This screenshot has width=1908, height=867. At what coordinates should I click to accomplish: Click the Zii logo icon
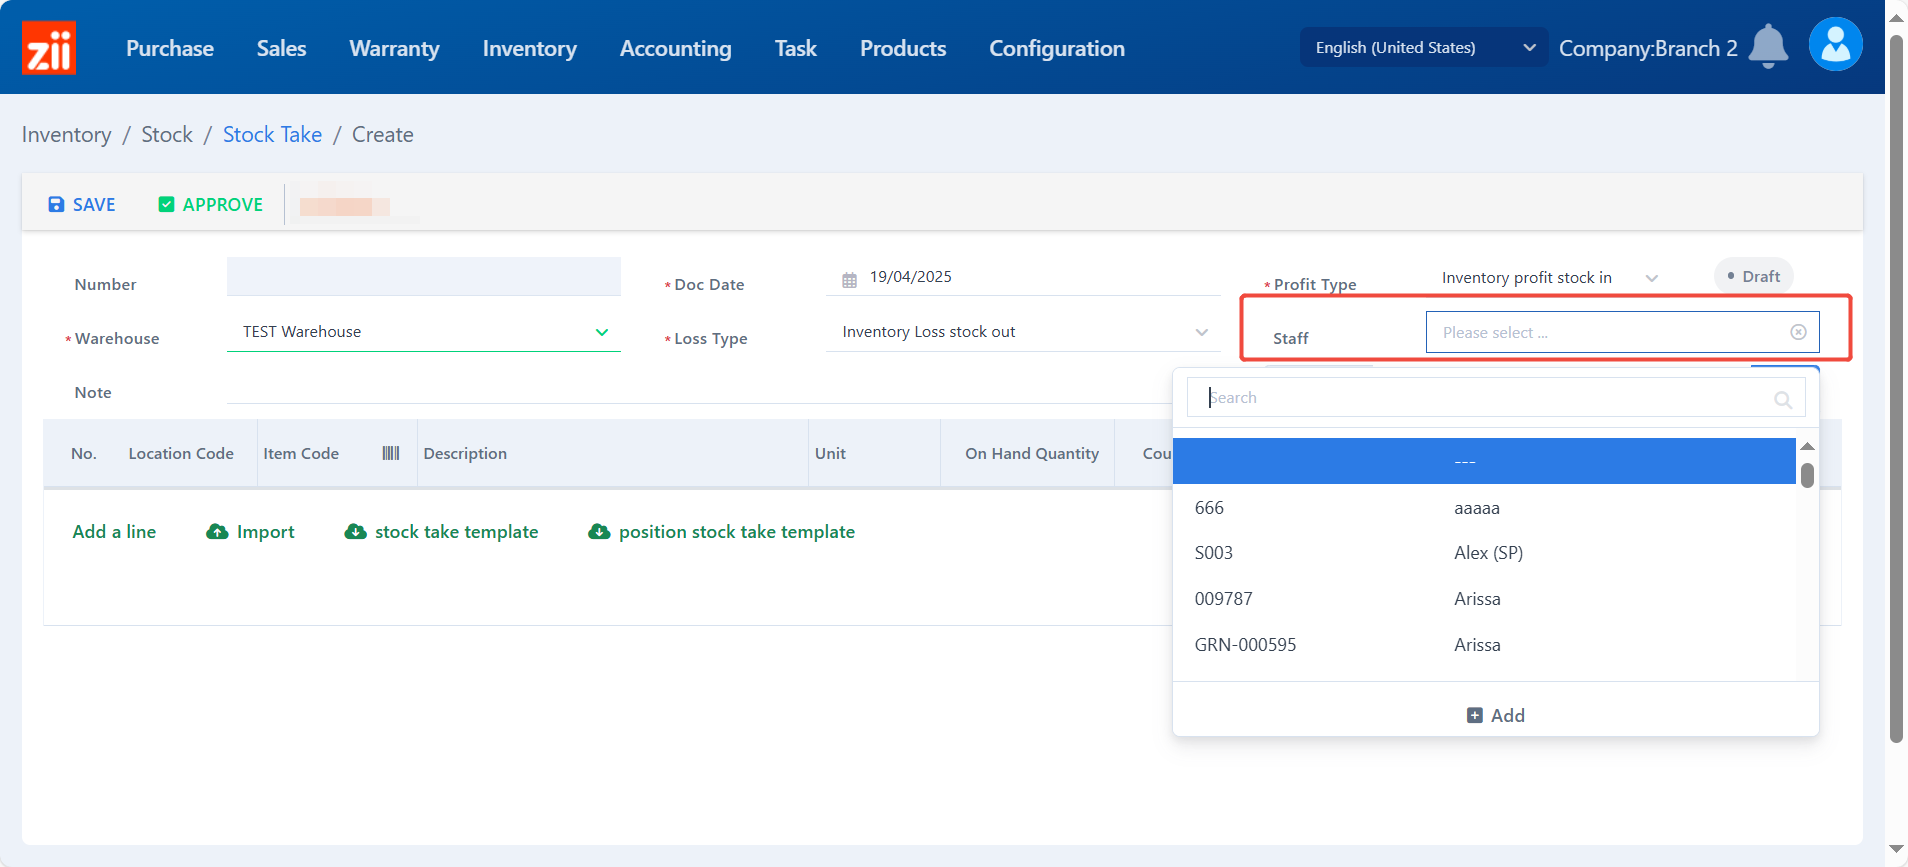[x=48, y=48]
